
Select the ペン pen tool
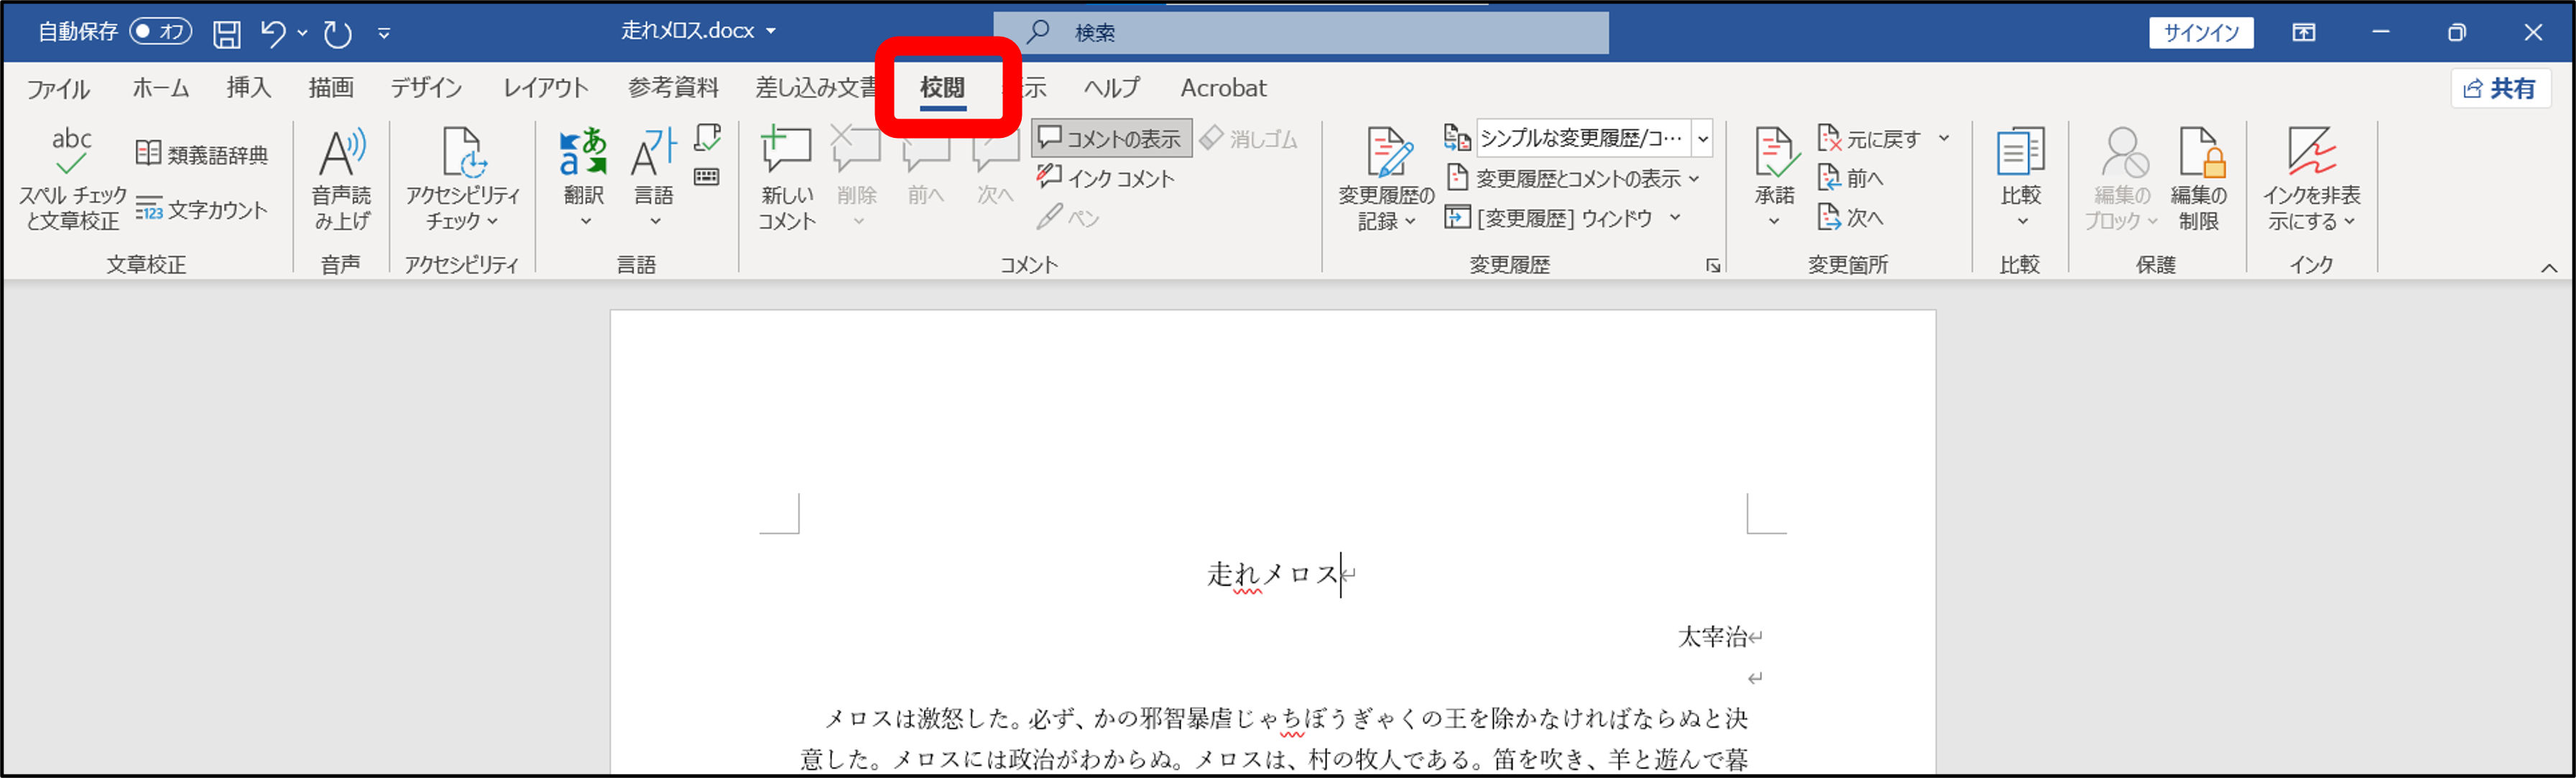(x=1068, y=218)
